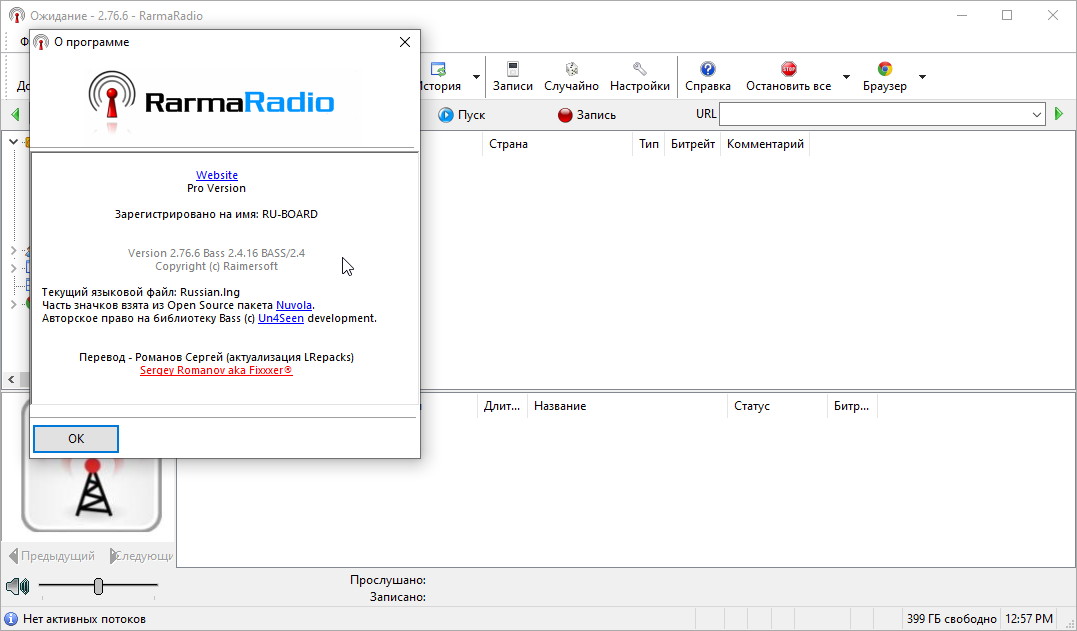Image resolution: width=1077 pixels, height=631 pixels.
Task: Click the green left arrow before Пуск
Action: point(16,114)
